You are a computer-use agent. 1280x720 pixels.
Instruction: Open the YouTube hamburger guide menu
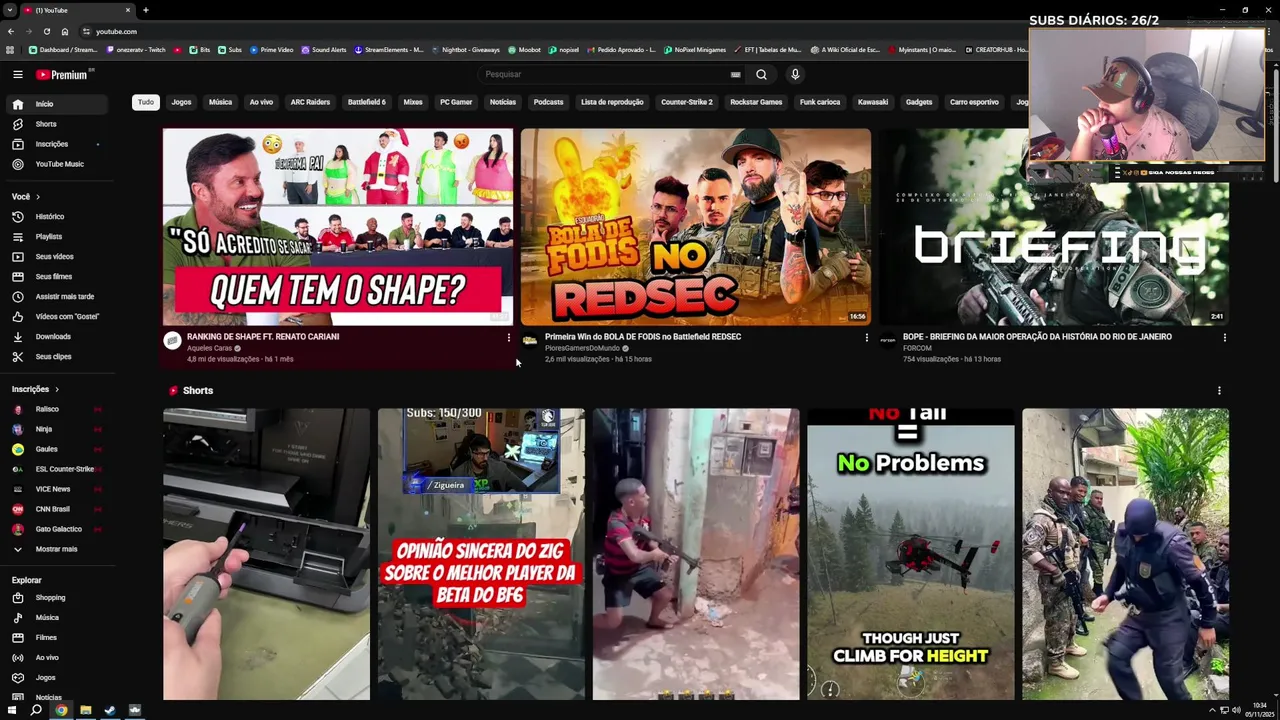(17, 74)
